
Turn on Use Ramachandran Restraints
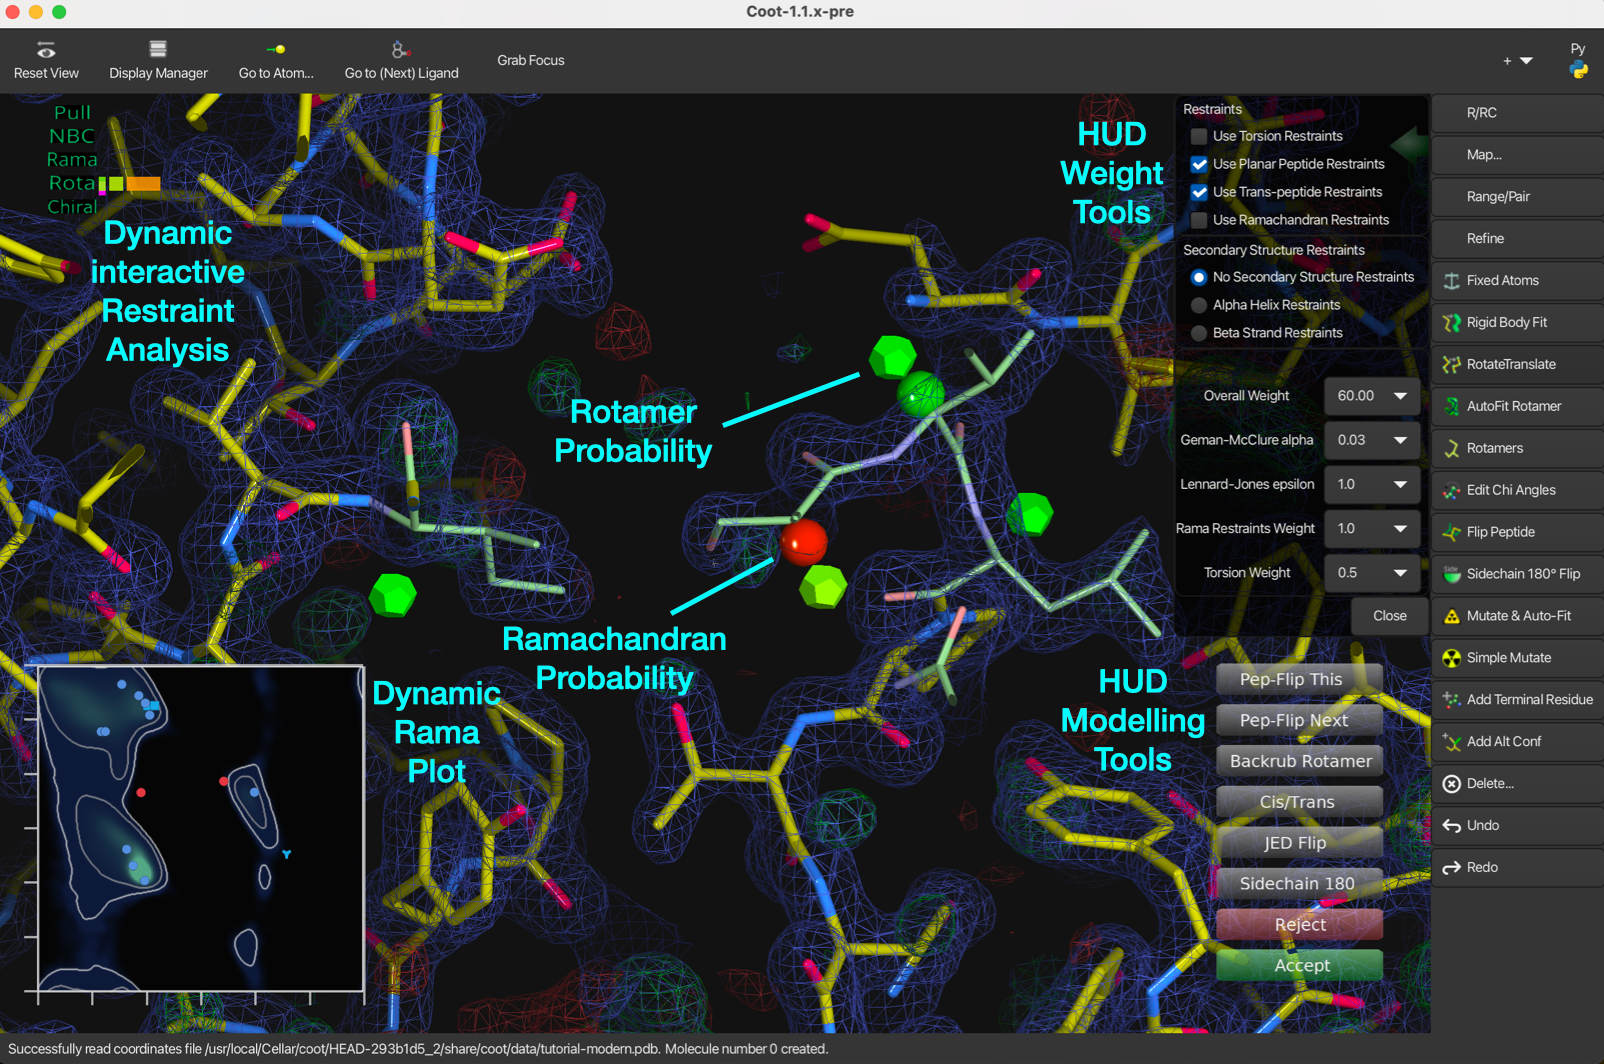[x=1199, y=220]
